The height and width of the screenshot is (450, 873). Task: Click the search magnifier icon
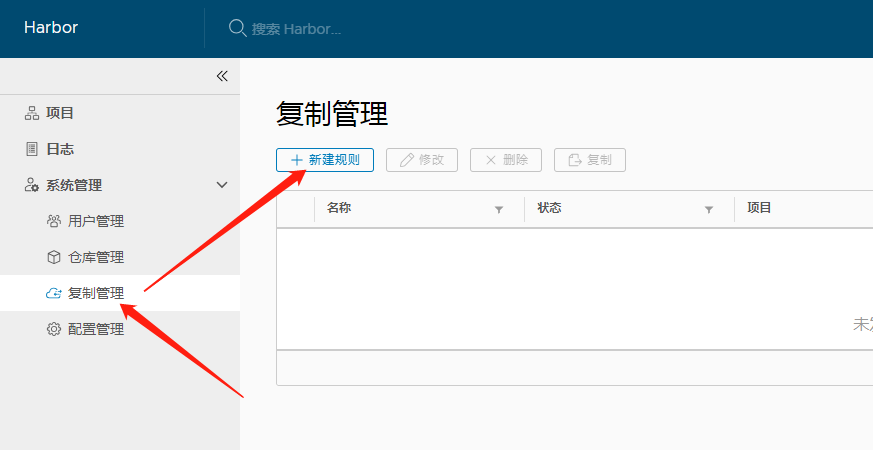238,28
